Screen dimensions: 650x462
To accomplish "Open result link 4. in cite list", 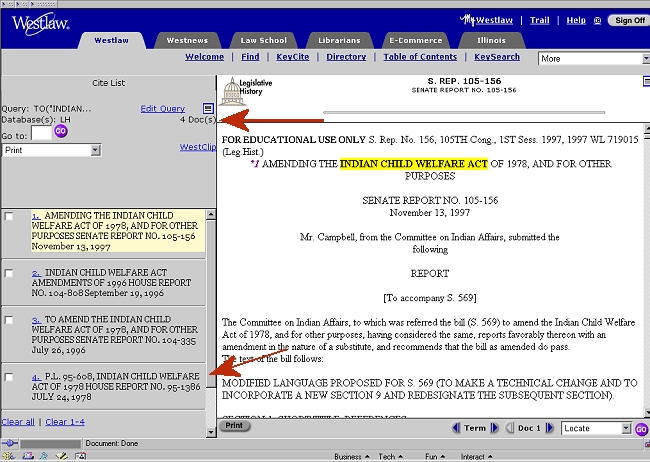I will coord(36,377).
